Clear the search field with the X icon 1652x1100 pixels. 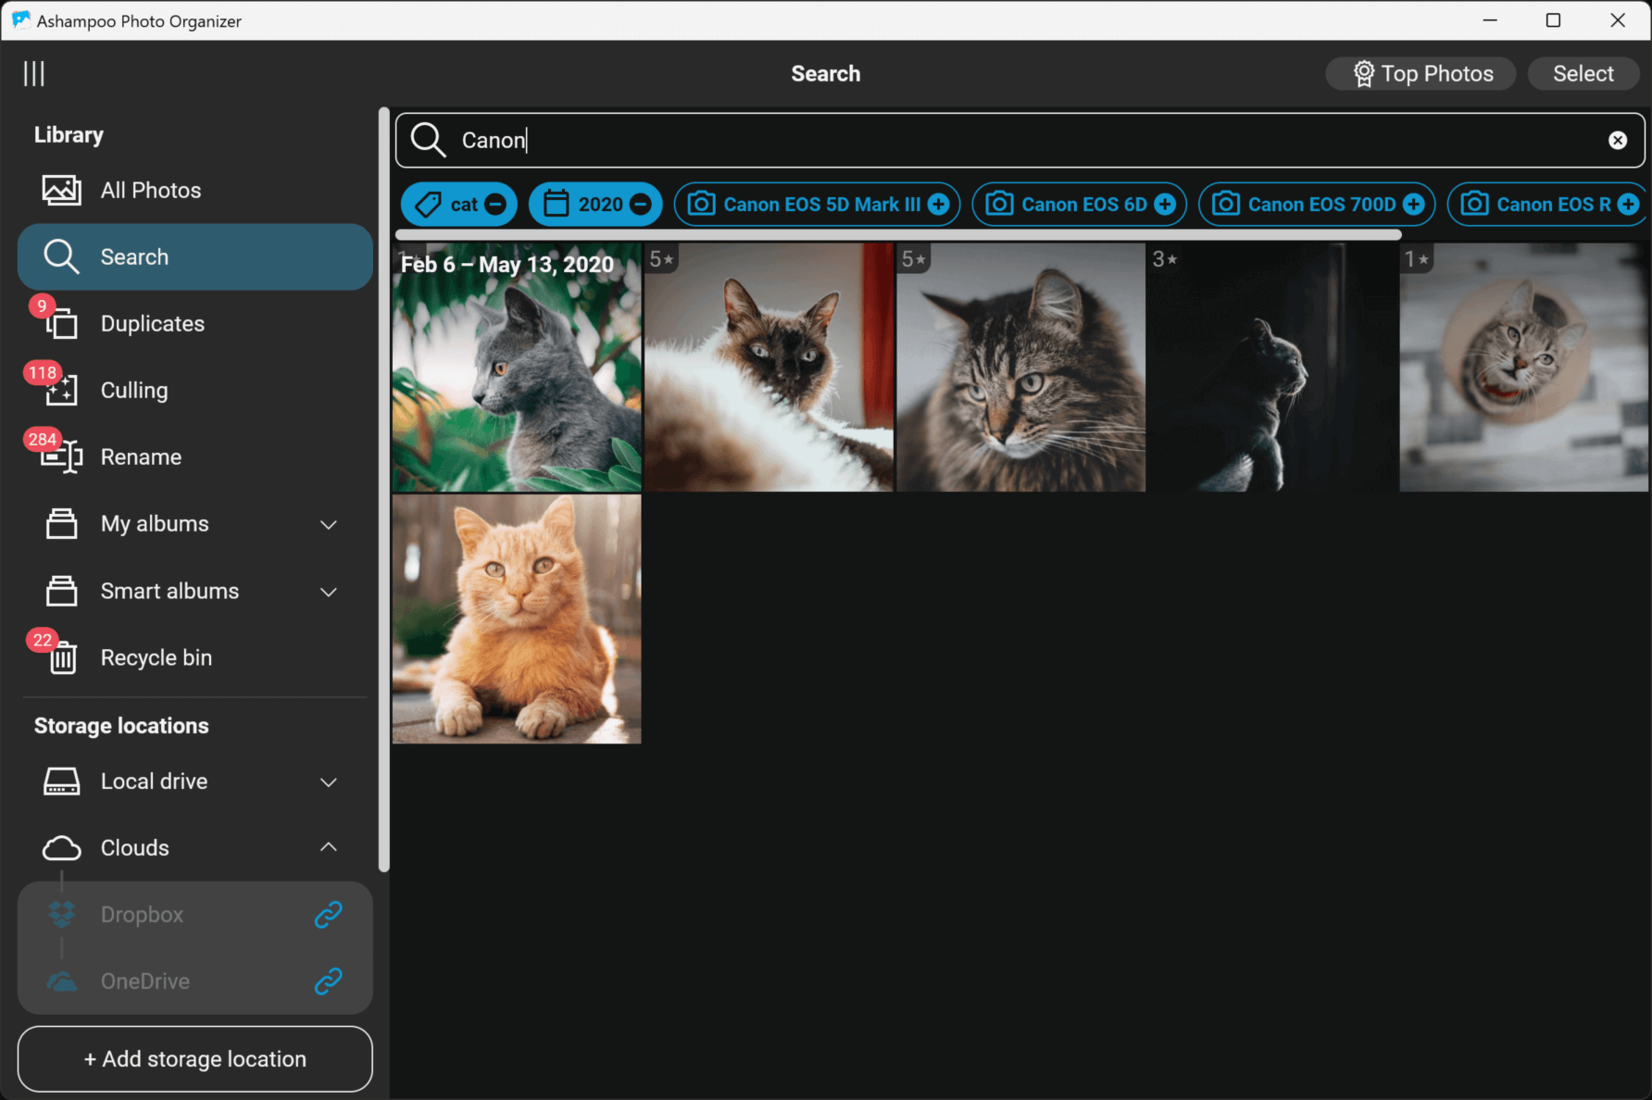1617,140
